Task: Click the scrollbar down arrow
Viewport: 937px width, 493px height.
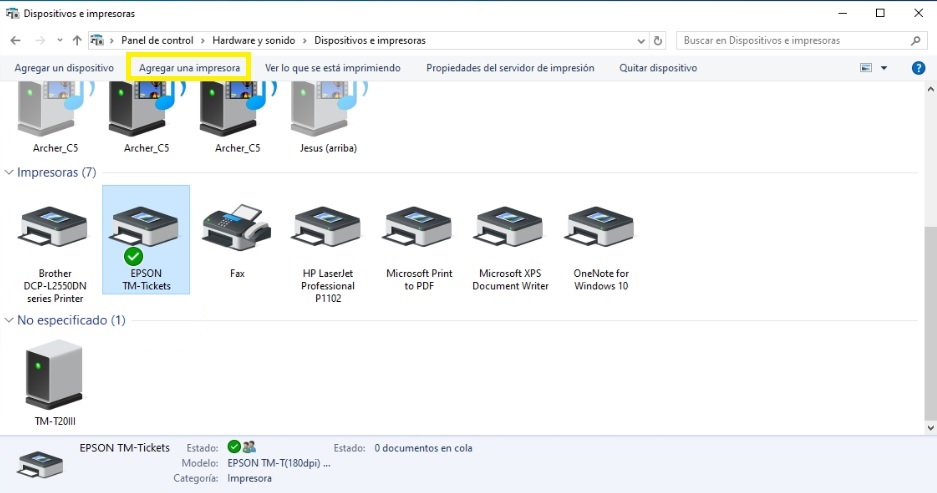Action: pos(930,428)
